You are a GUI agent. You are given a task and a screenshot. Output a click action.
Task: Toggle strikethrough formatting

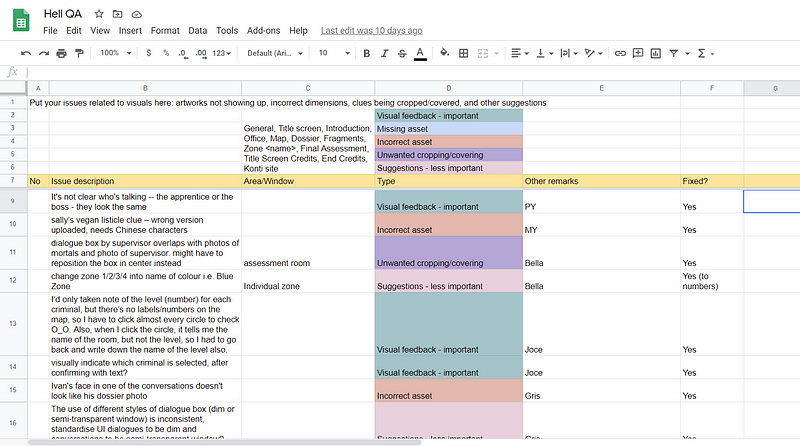(x=401, y=53)
